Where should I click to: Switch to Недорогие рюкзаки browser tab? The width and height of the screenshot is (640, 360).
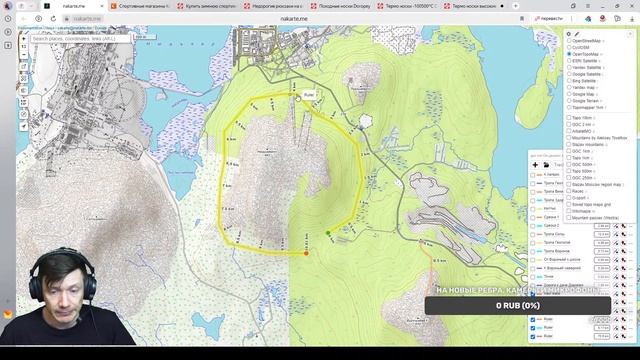coord(274,6)
